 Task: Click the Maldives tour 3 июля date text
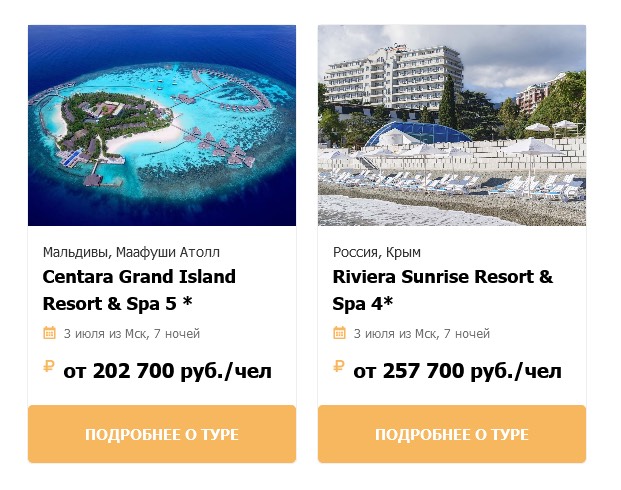click(x=132, y=334)
